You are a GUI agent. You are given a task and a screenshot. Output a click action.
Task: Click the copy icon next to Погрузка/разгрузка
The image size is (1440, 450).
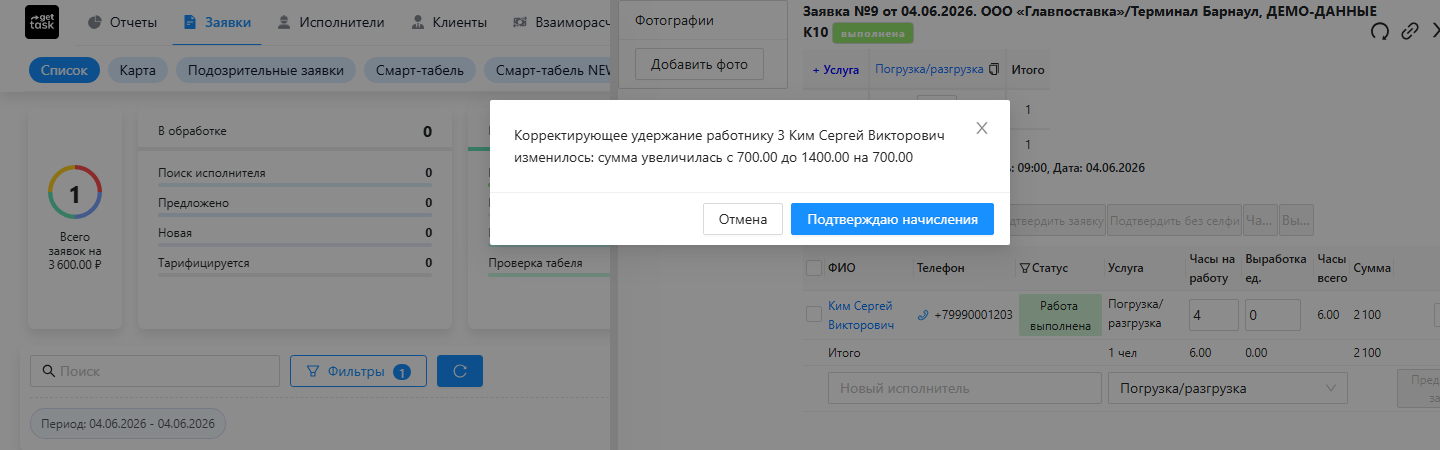(x=993, y=70)
